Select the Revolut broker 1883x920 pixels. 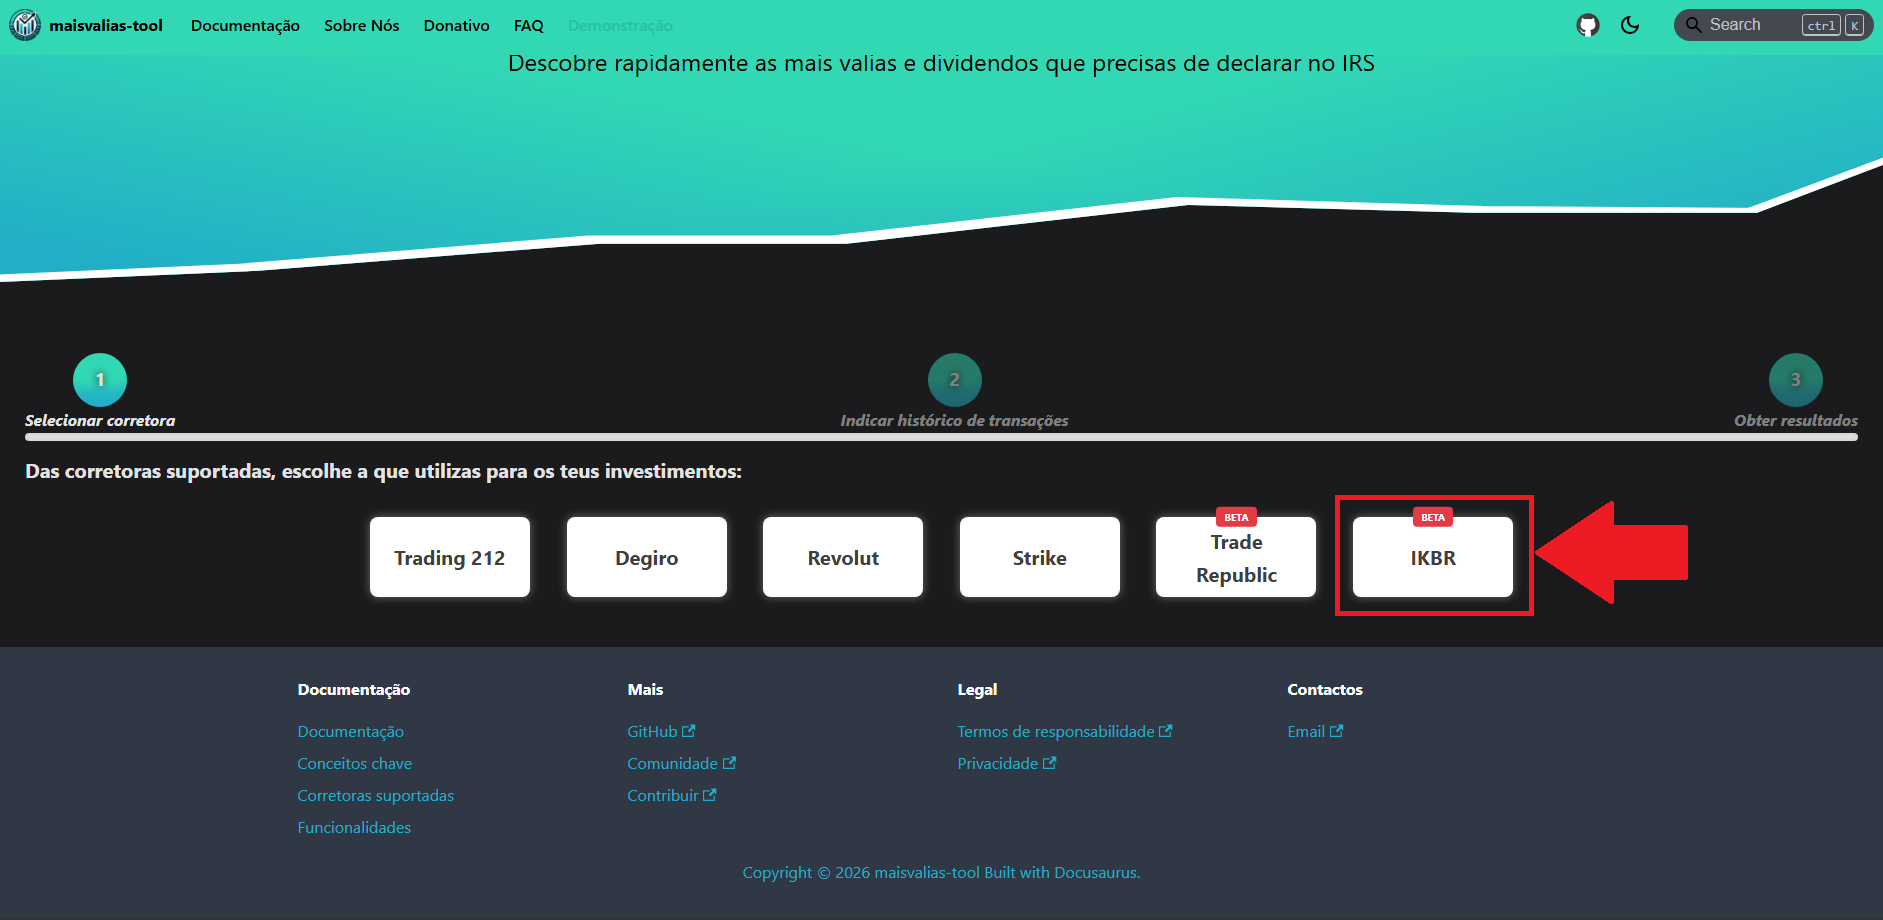tap(843, 557)
